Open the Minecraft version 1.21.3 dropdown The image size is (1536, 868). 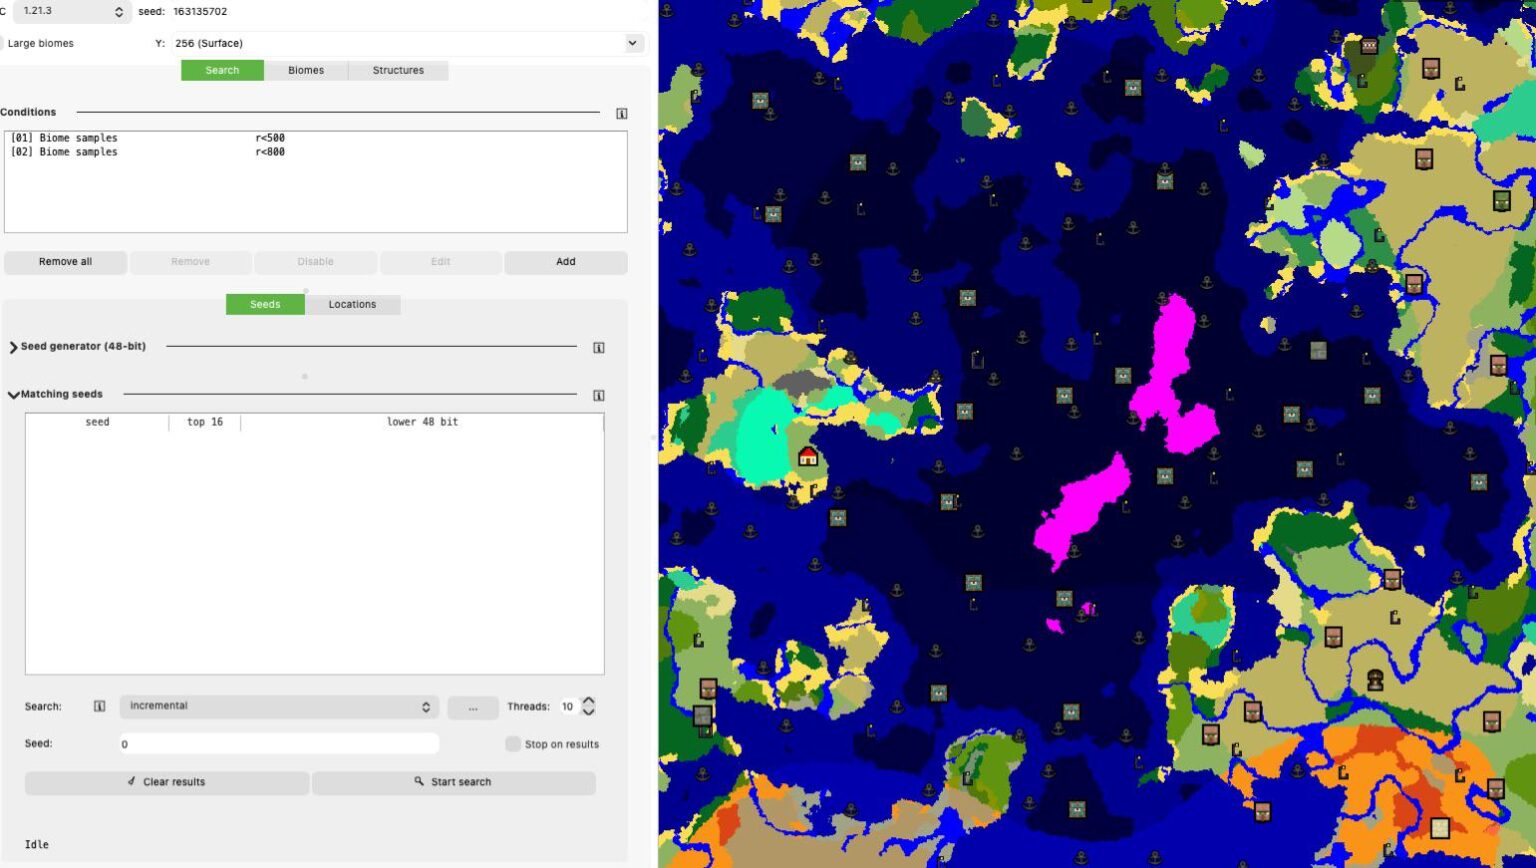pyautogui.click(x=72, y=12)
